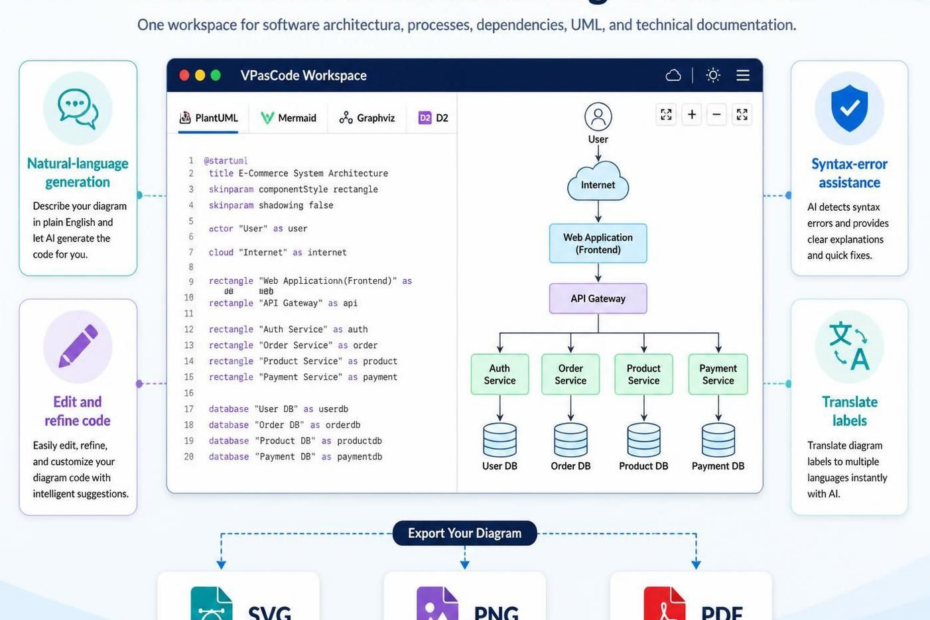Click code line '@startuml'
Viewport: 930px width, 620px height.
tap(225, 161)
